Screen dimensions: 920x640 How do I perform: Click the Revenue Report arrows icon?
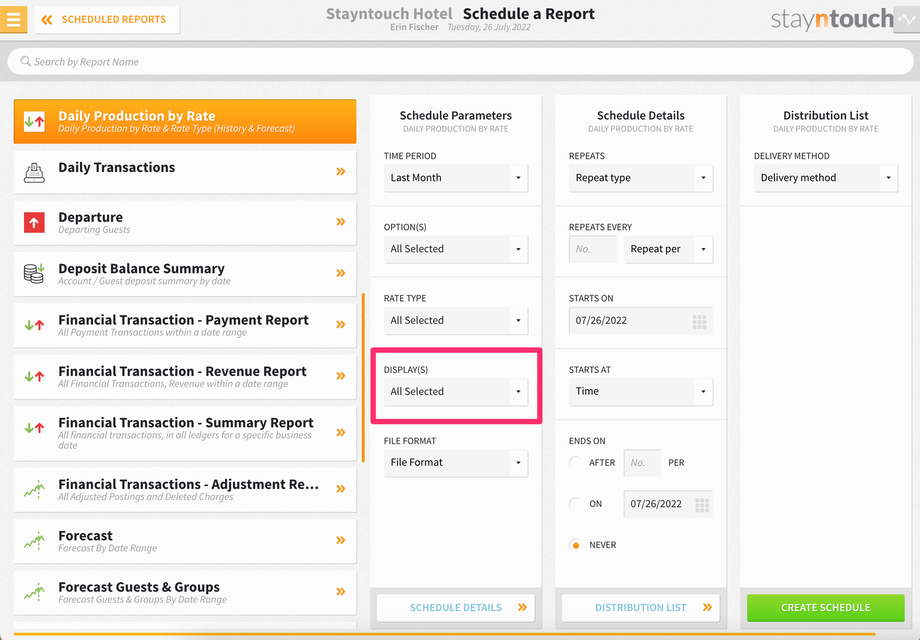(34, 376)
